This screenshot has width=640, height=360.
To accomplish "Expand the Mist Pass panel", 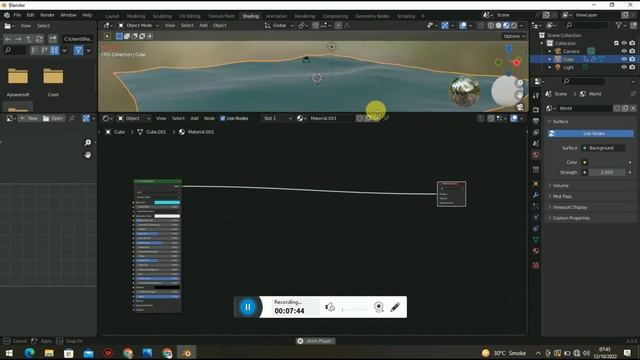I will (x=562, y=196).
